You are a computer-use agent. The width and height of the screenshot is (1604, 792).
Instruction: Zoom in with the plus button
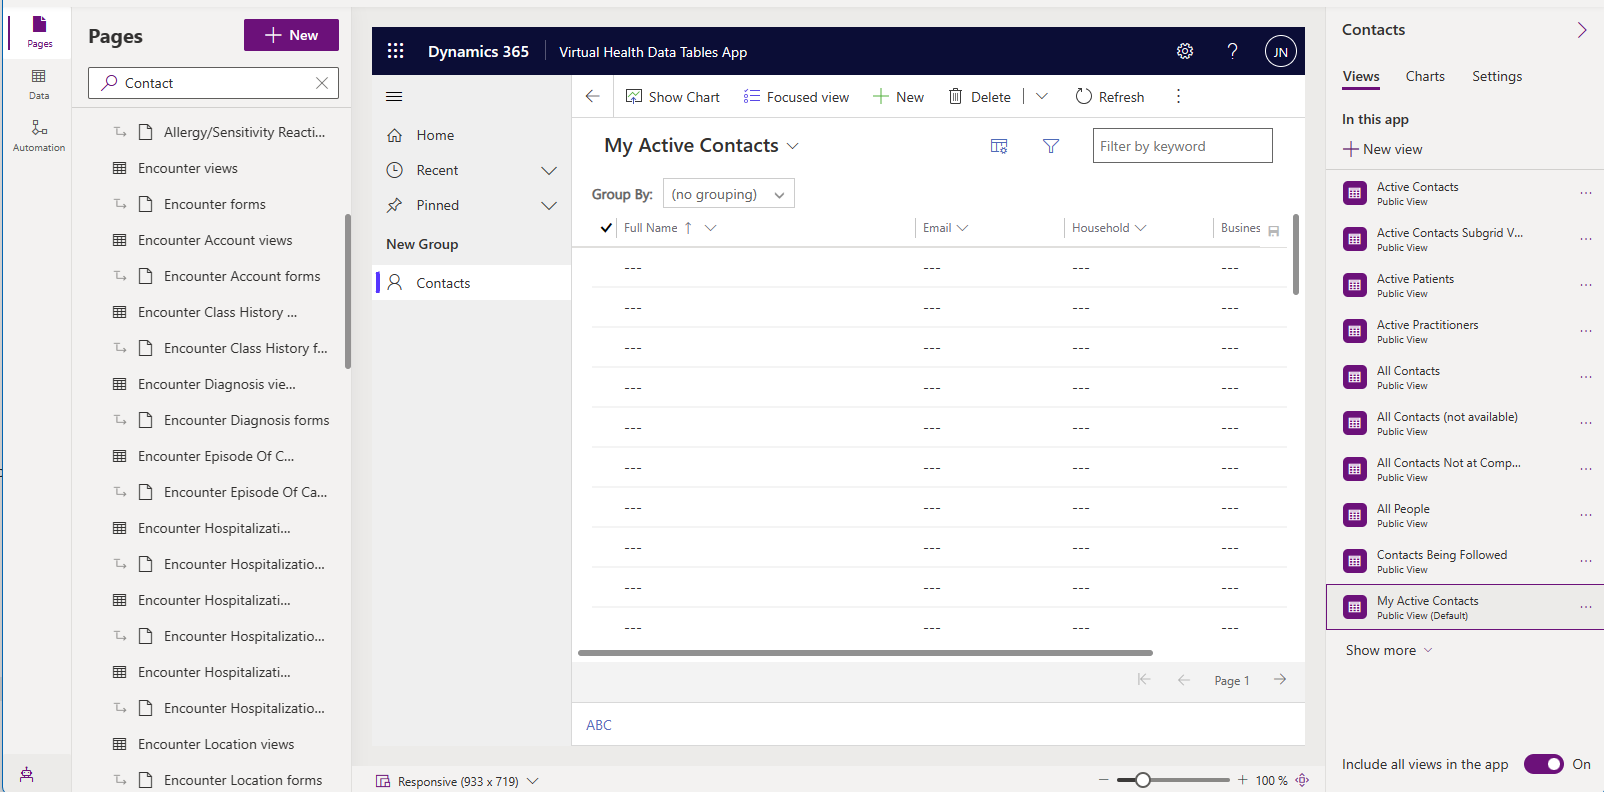pyautogui.click(x=1242, y=780)
